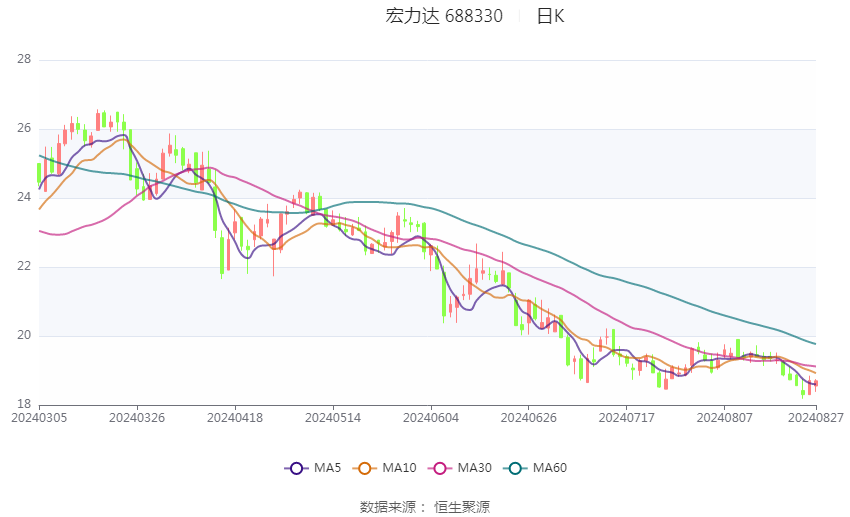This screenshot has height=517, width=850.
Task: Select the 20240326 date axis label
Action: tap(137, 418)
